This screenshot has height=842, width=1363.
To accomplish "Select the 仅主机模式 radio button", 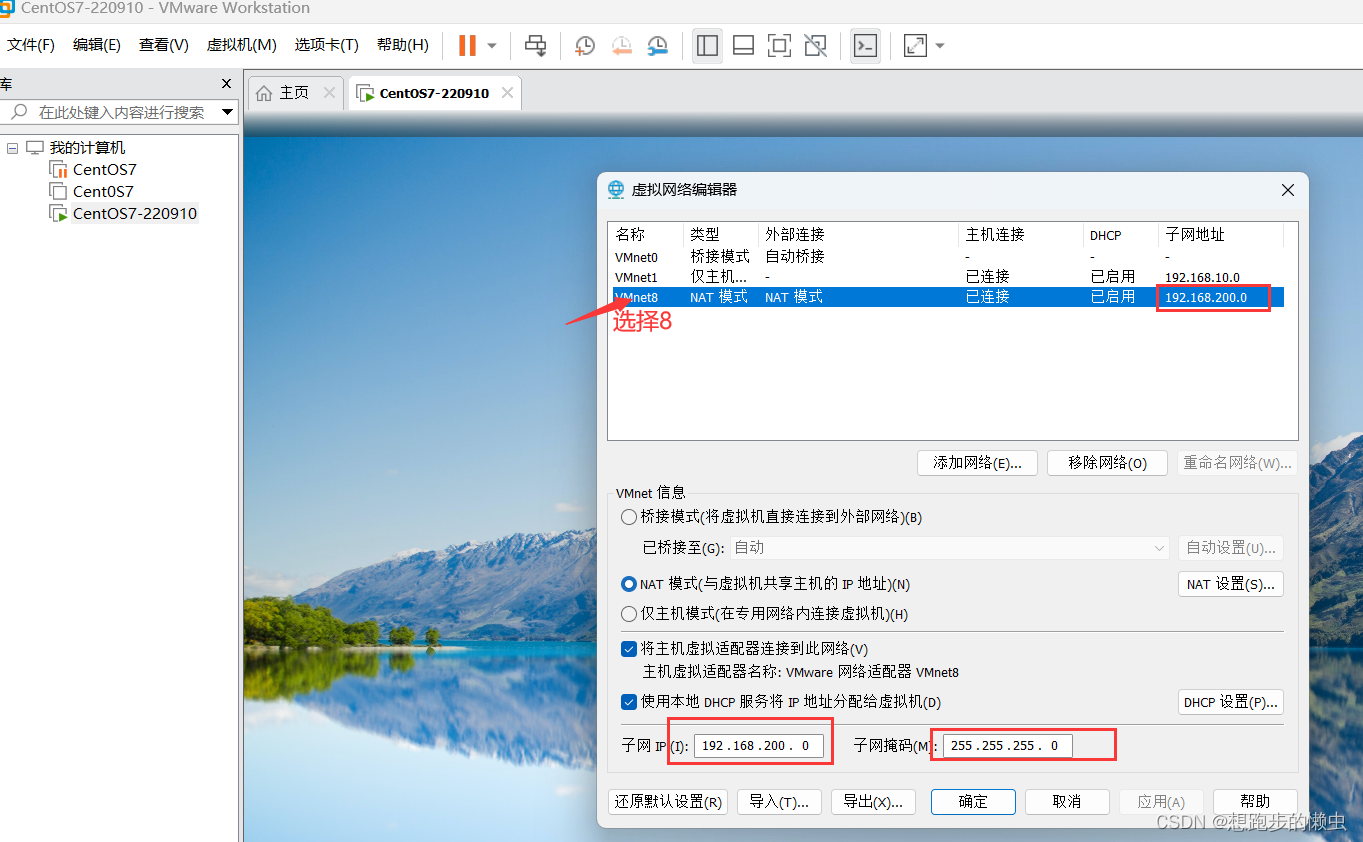I will 629,614.
